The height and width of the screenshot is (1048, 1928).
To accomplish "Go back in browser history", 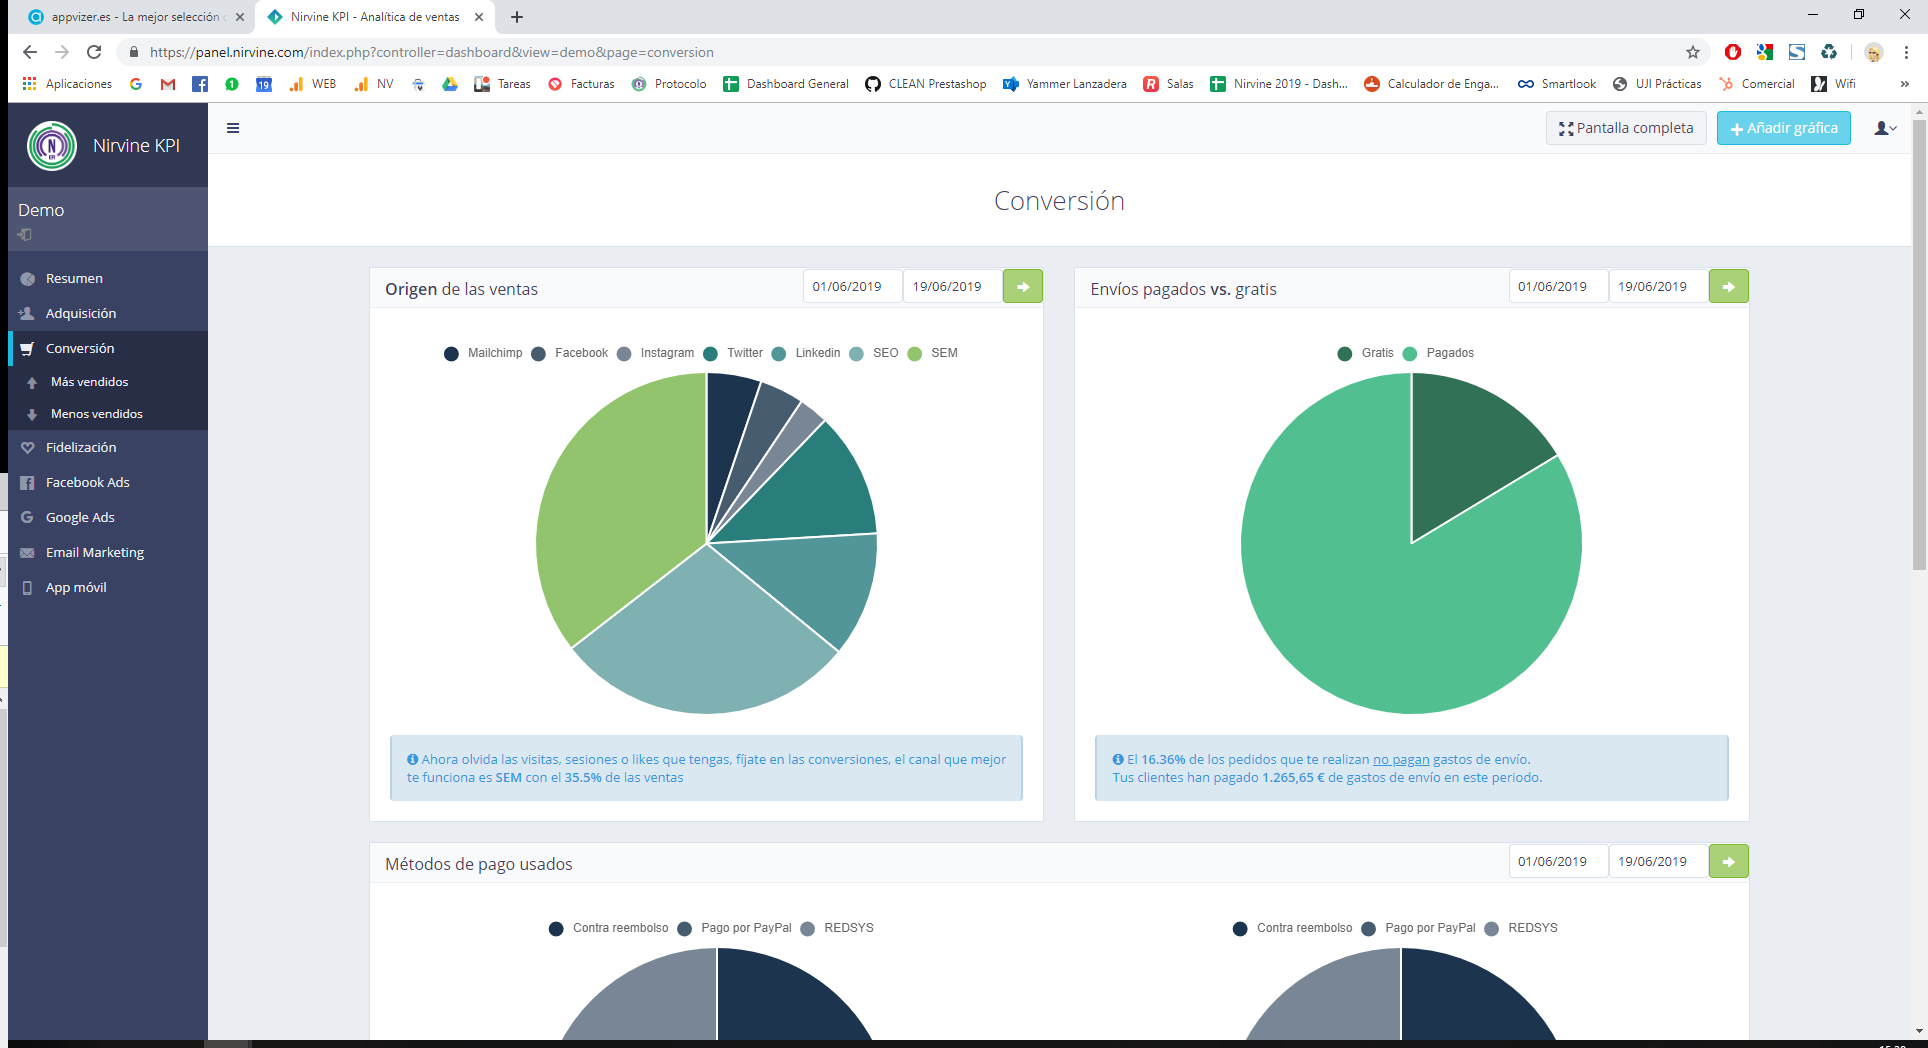I will (30, 52).
